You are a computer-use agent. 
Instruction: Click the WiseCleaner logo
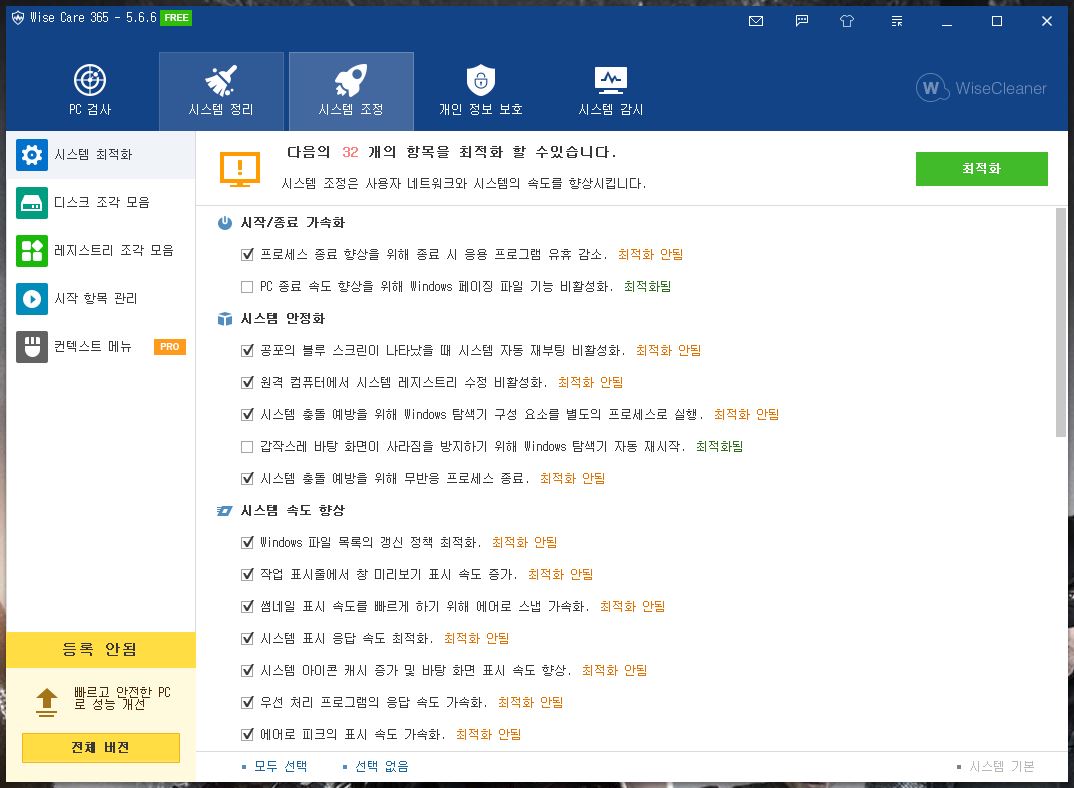pos(981,88)
